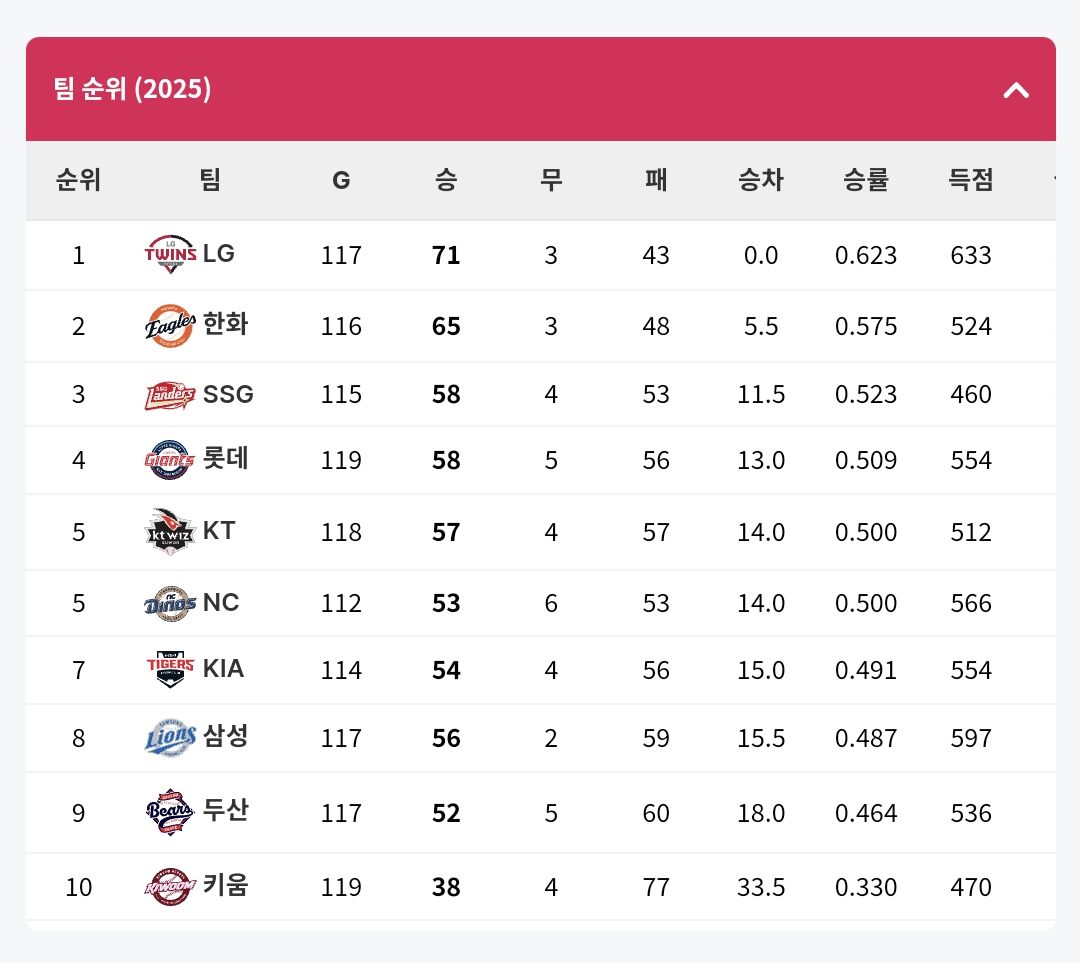Image resolution: width=1080 pixels, height=963 pixels.
Task: Click the 승 column header
Action: (446, 180)
